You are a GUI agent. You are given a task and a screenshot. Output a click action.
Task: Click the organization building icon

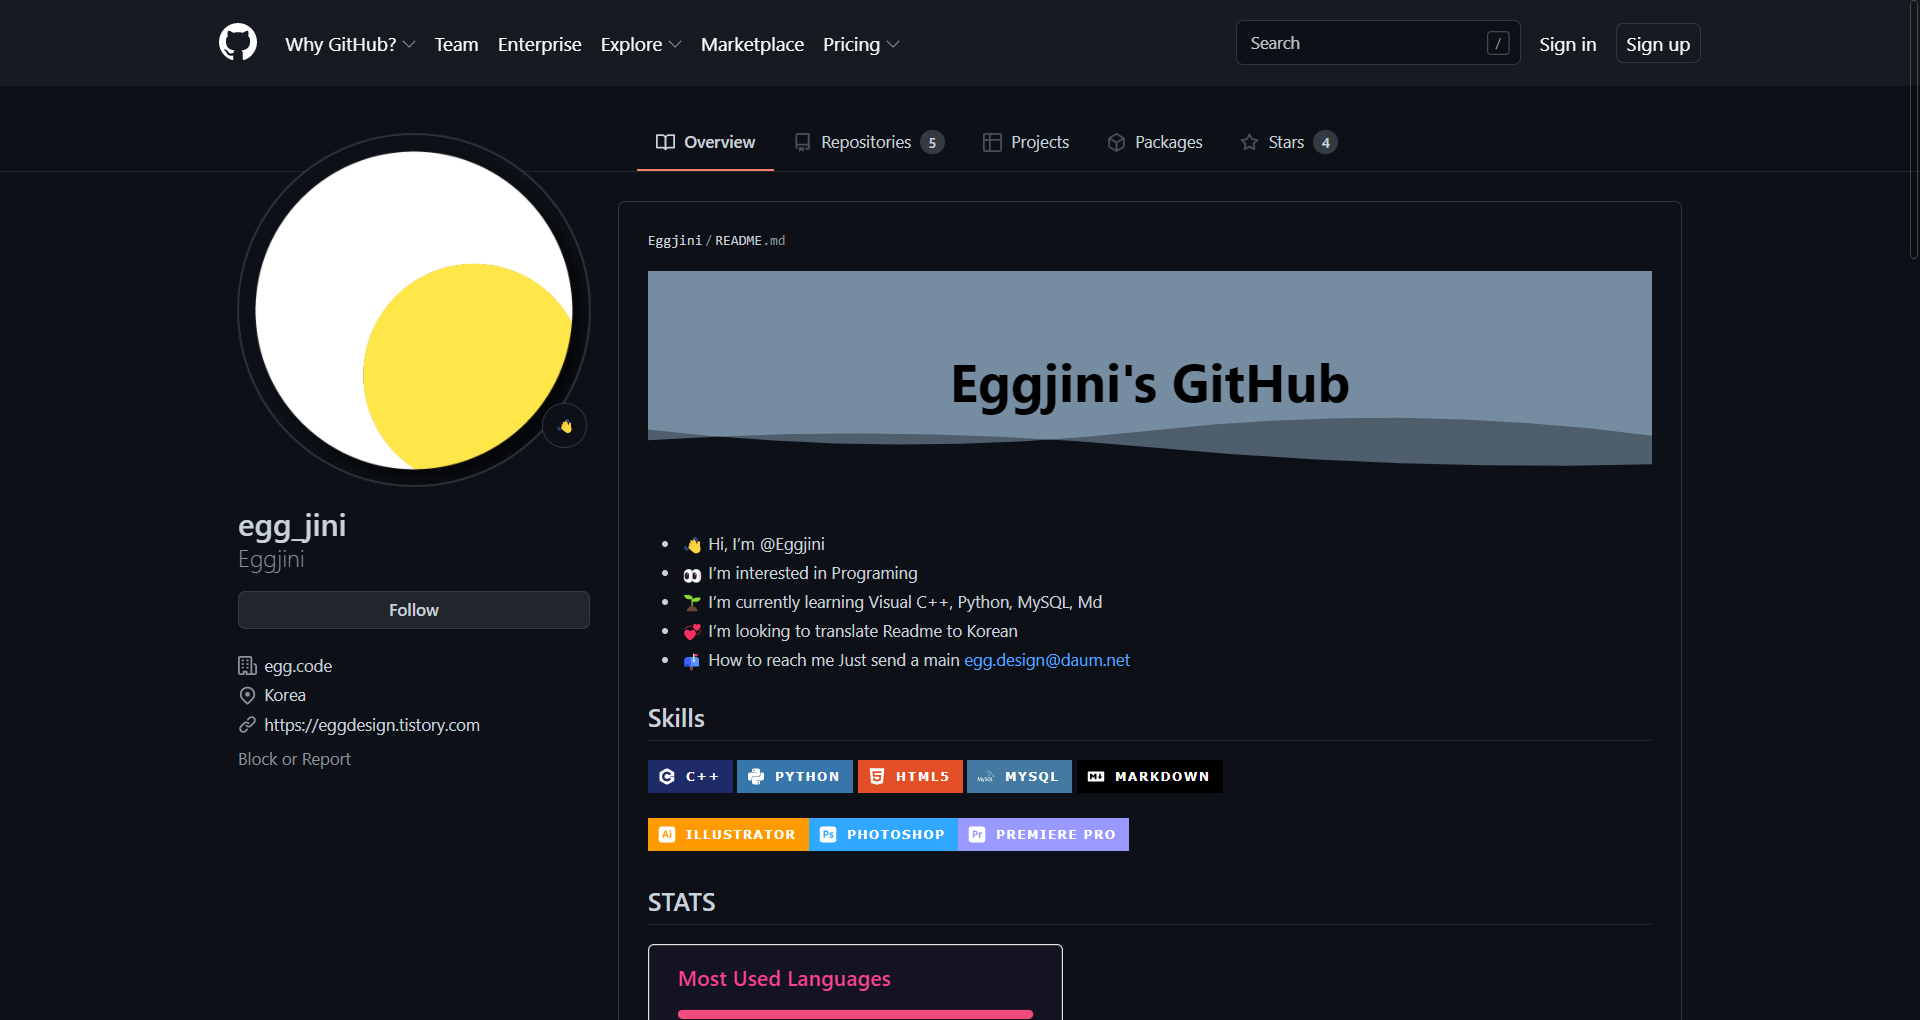247,666
